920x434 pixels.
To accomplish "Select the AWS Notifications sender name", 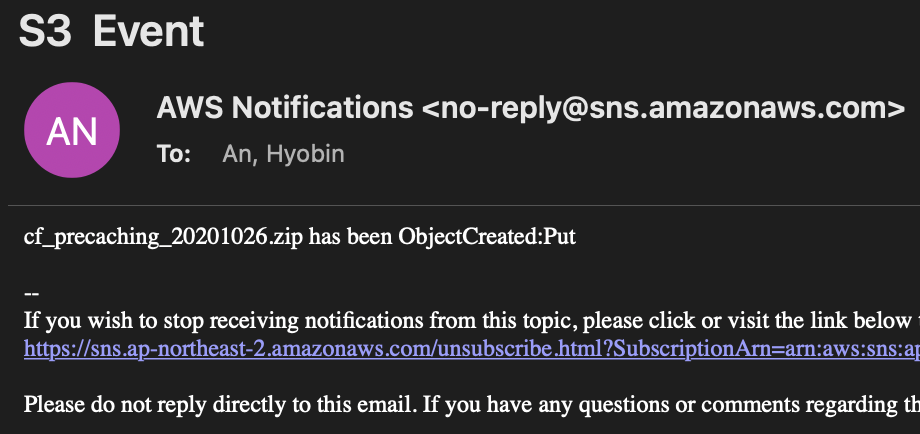I will [285, 108].
